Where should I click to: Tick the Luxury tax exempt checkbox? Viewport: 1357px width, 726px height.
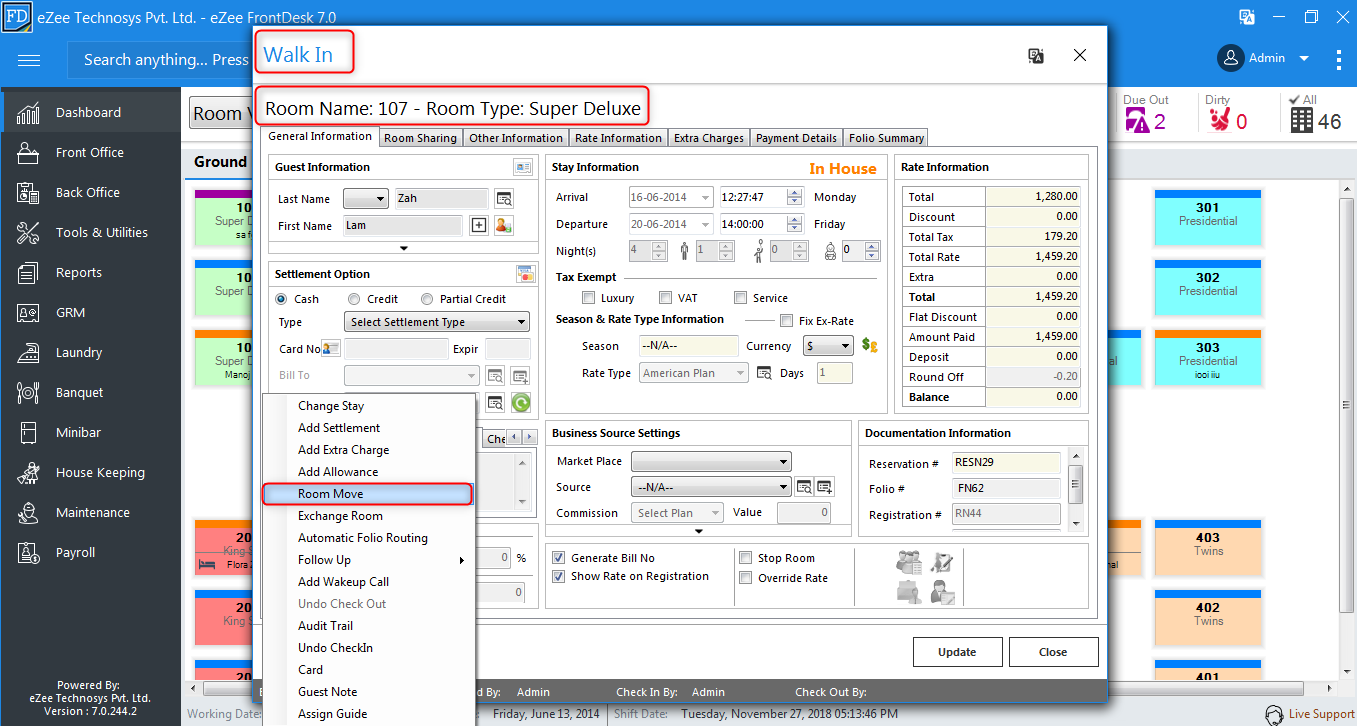click(588, 298)
